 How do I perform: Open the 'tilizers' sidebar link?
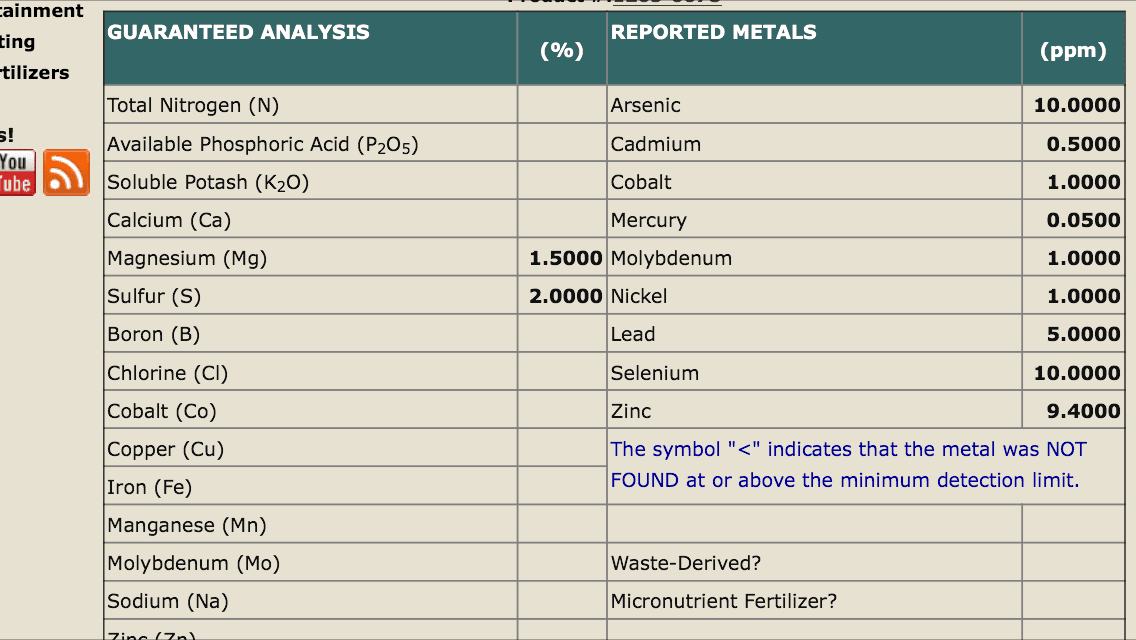pos(34,73)
